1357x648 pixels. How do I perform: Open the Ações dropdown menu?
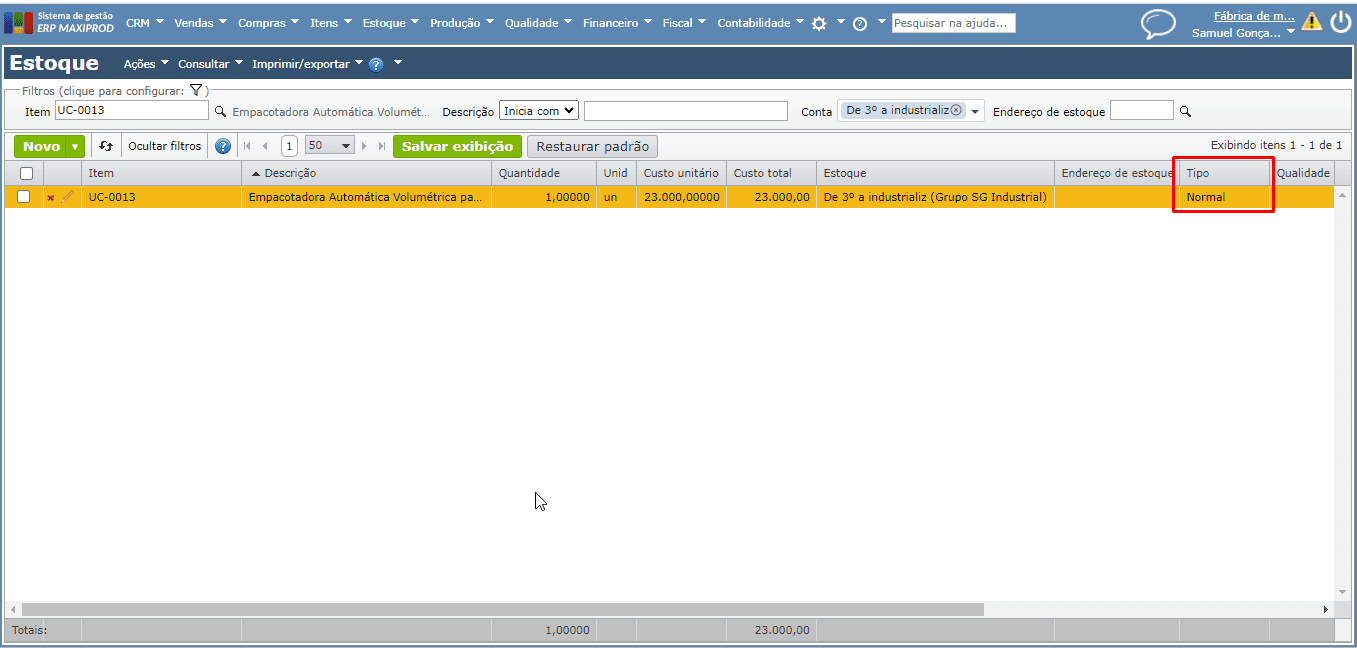146,64
